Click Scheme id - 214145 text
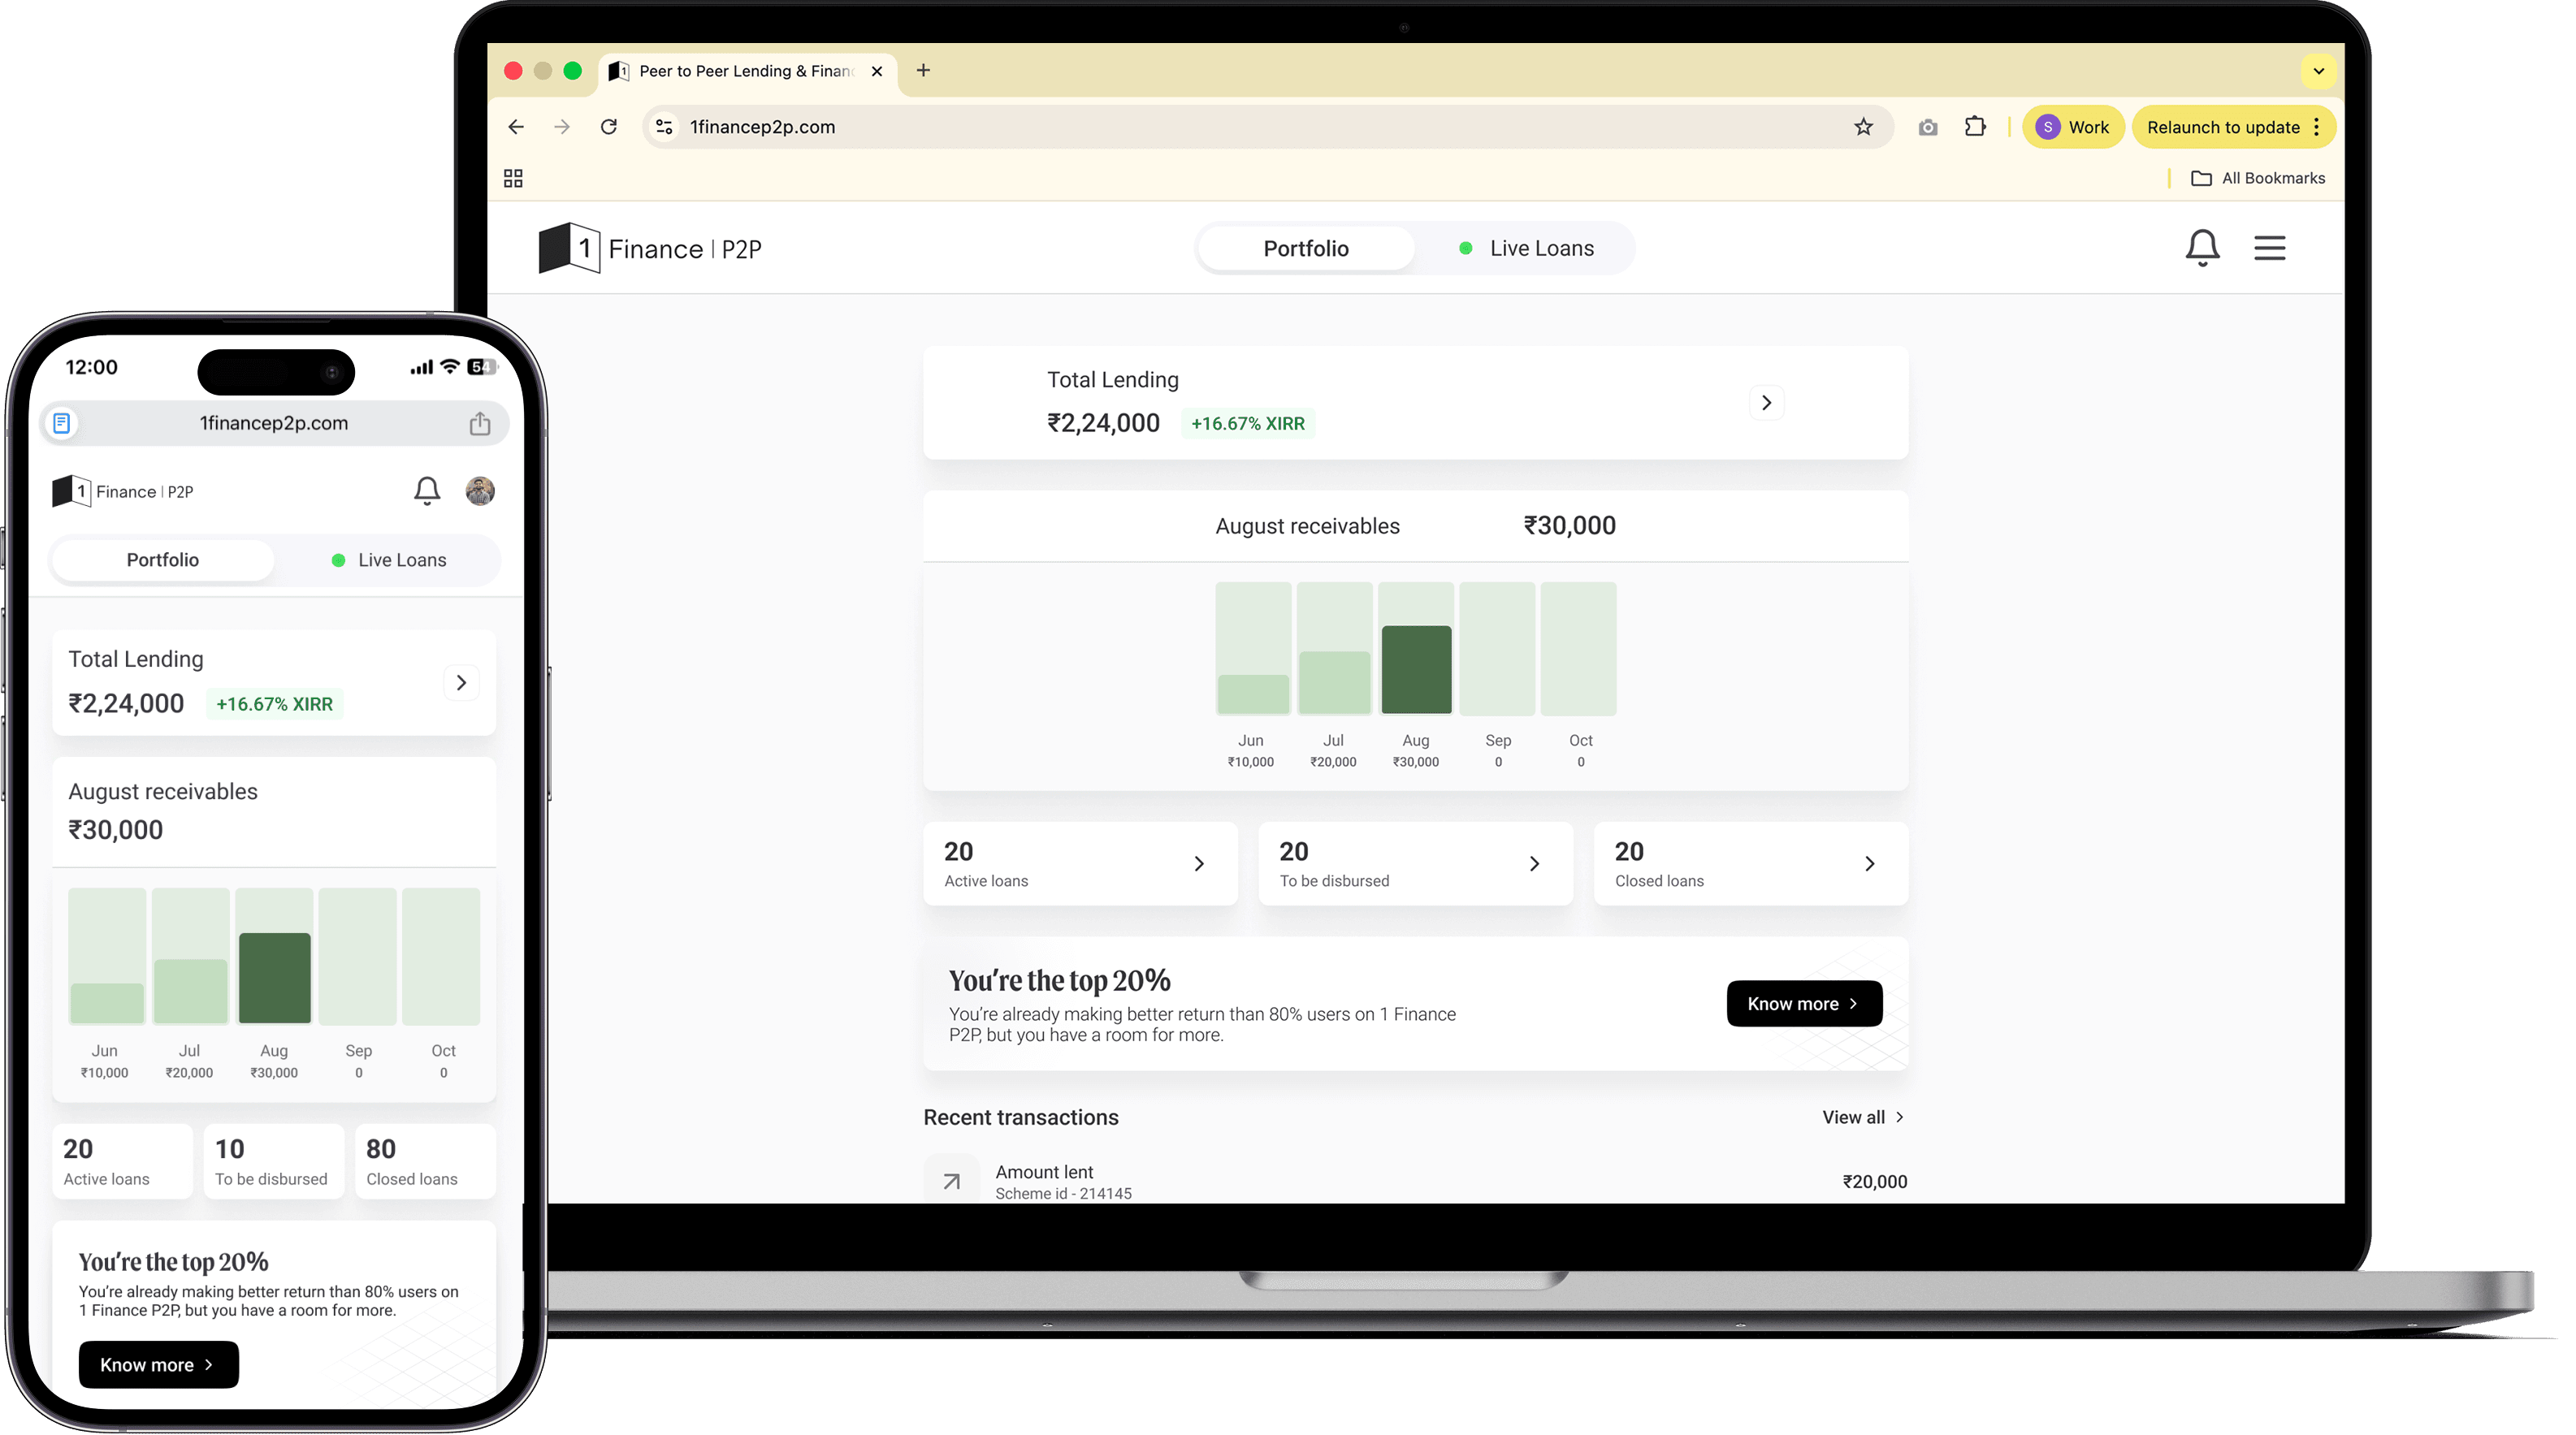The width and height of the screenshot is (2576, 1435). click(x=1063, y=1193)
